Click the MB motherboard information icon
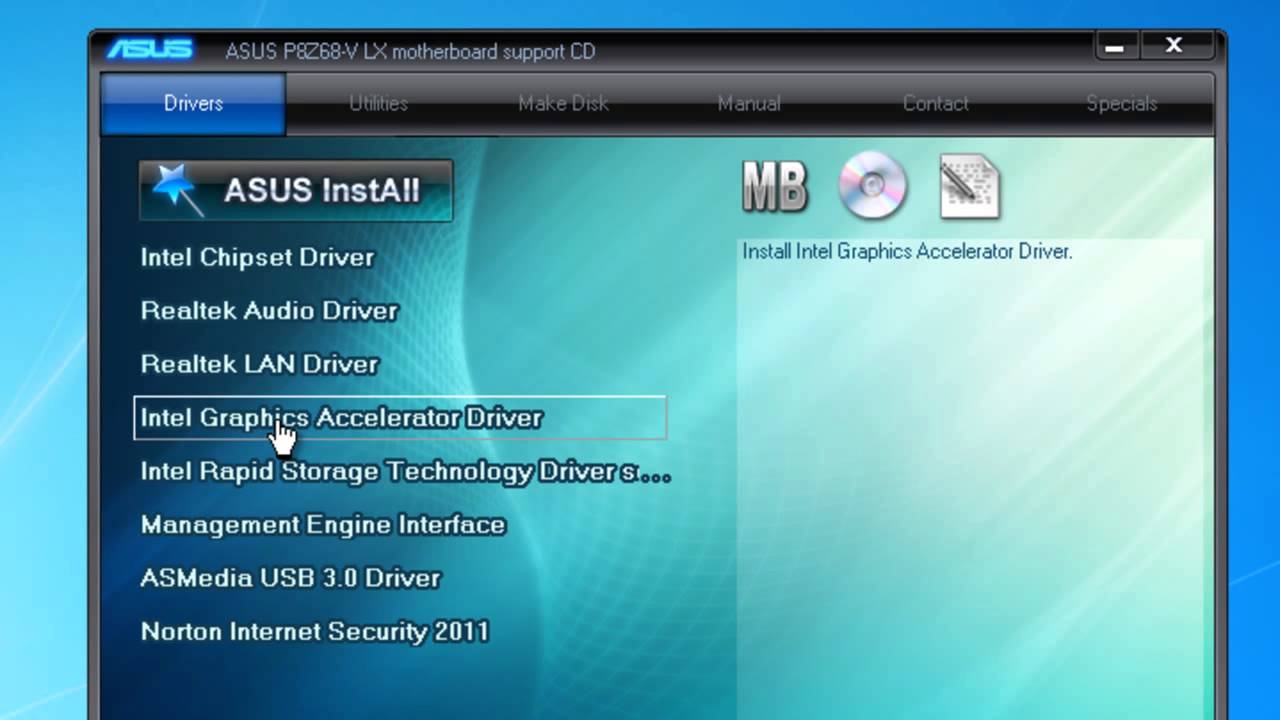 pyautogui.click(x=774, y=187)
